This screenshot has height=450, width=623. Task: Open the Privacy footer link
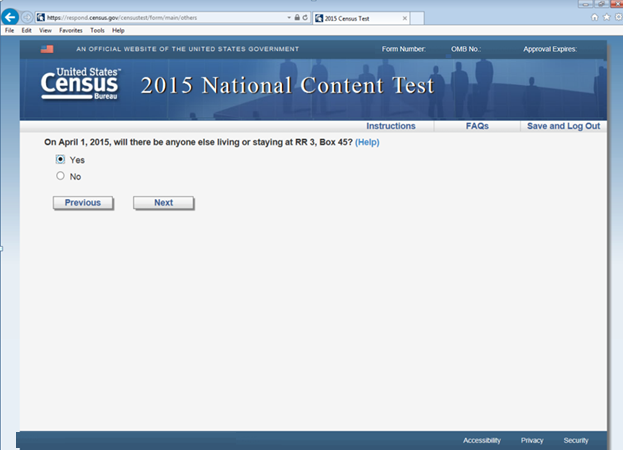click(x=532, y=440)
